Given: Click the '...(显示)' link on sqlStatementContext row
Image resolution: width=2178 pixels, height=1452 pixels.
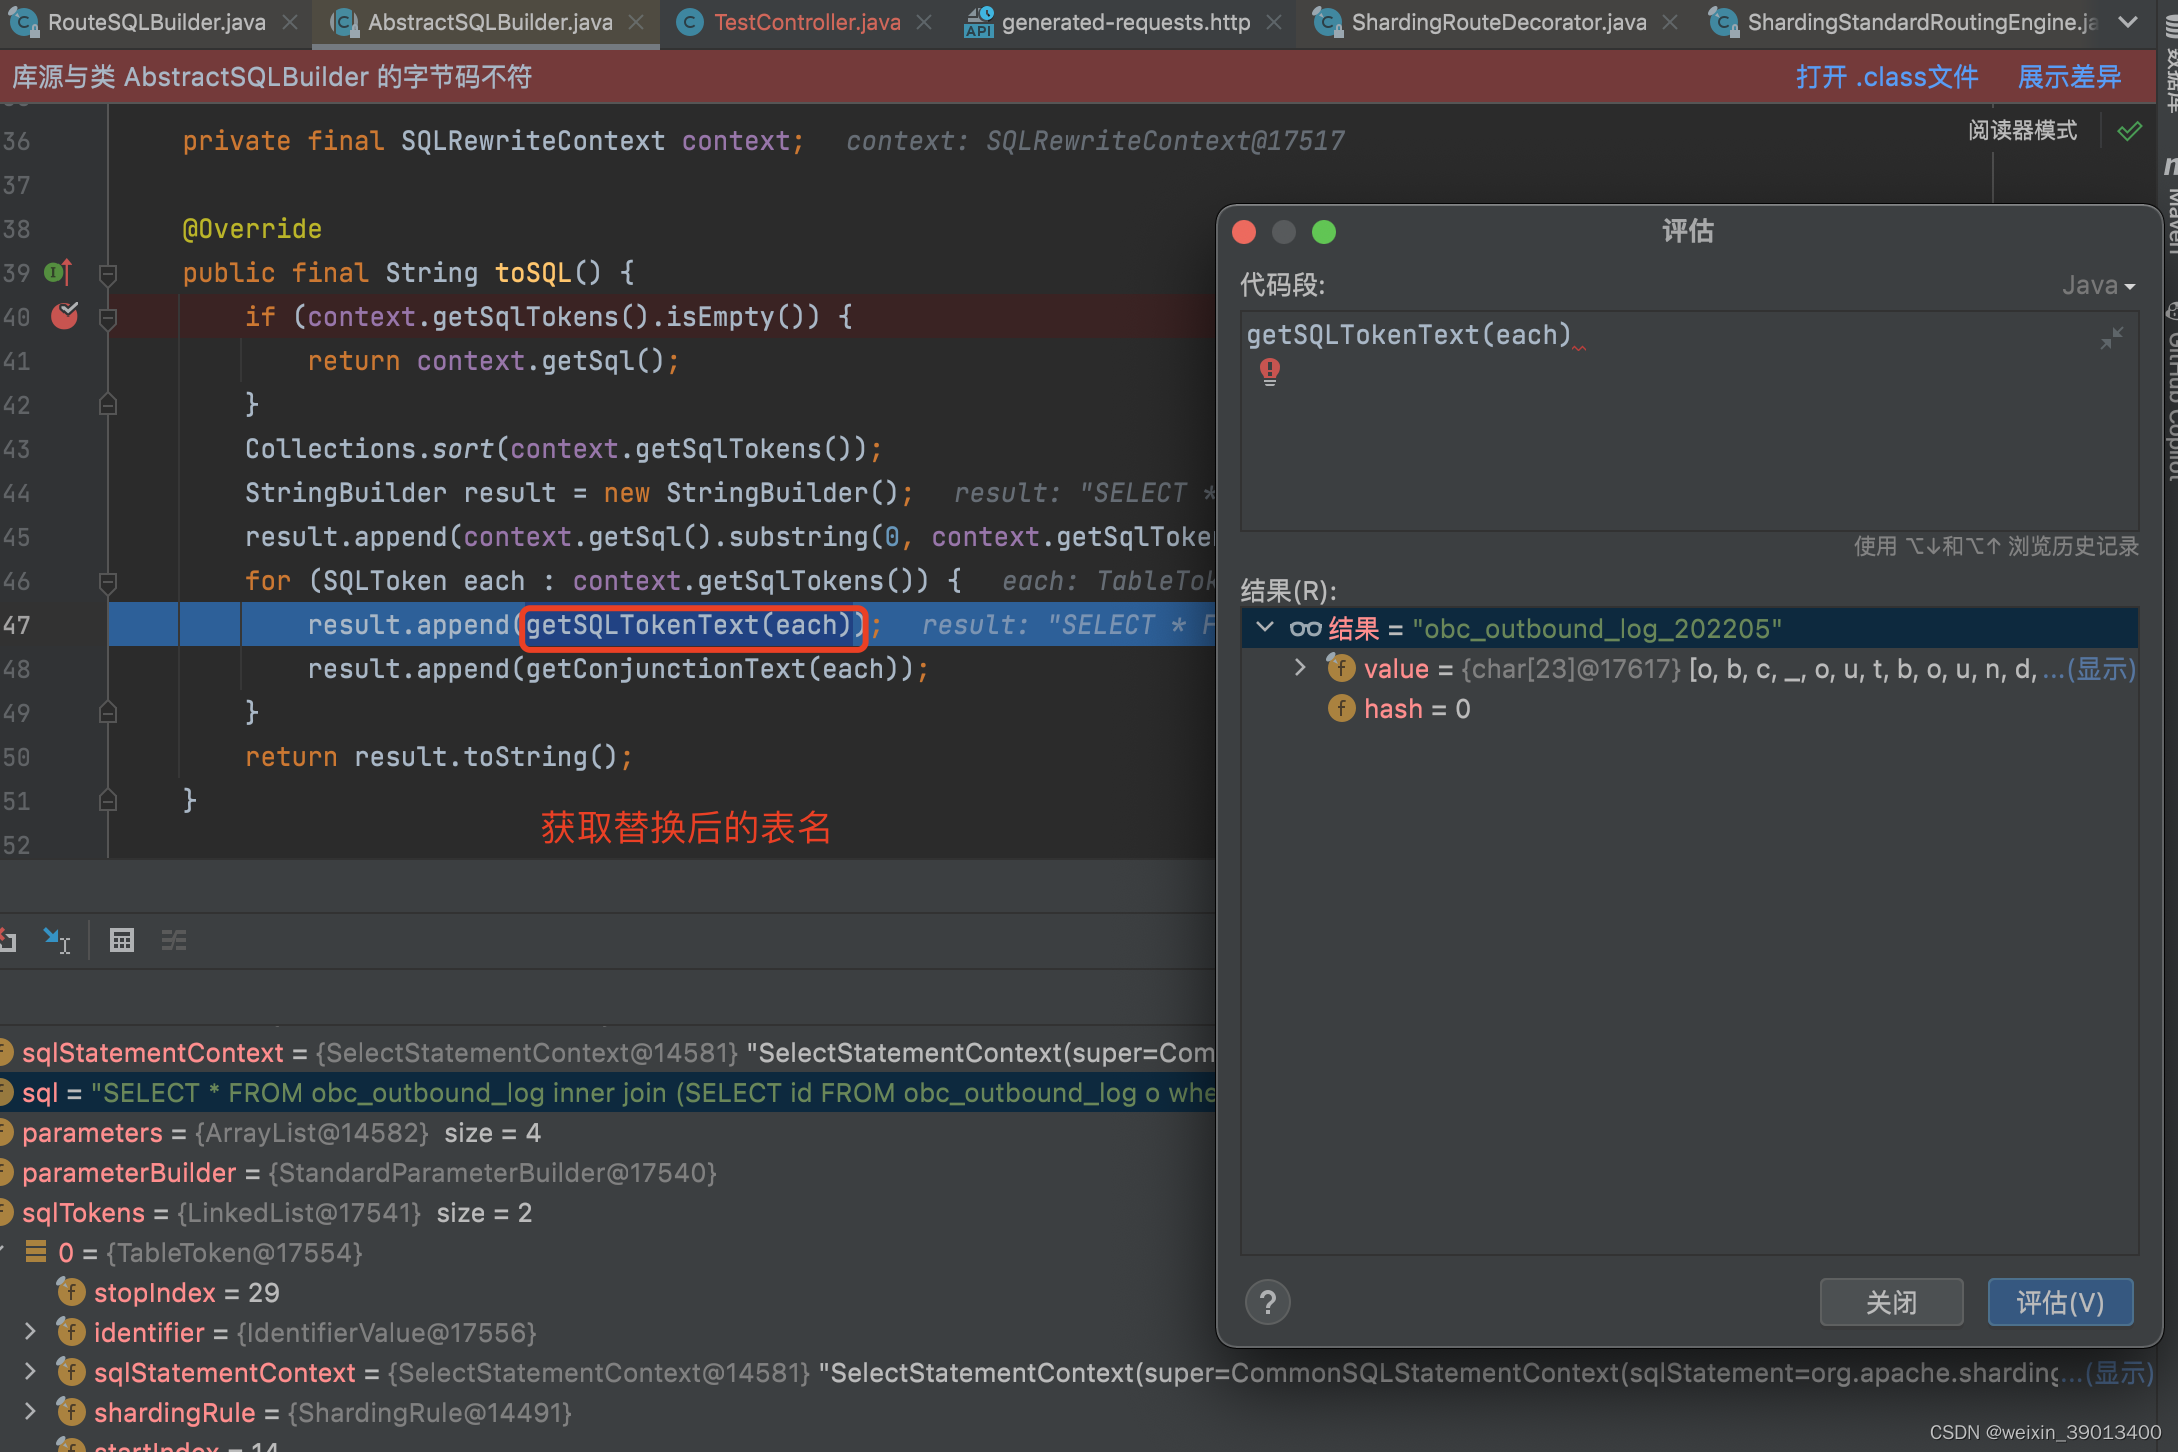Looking at the screenshot, I should coord(2107,1373).
